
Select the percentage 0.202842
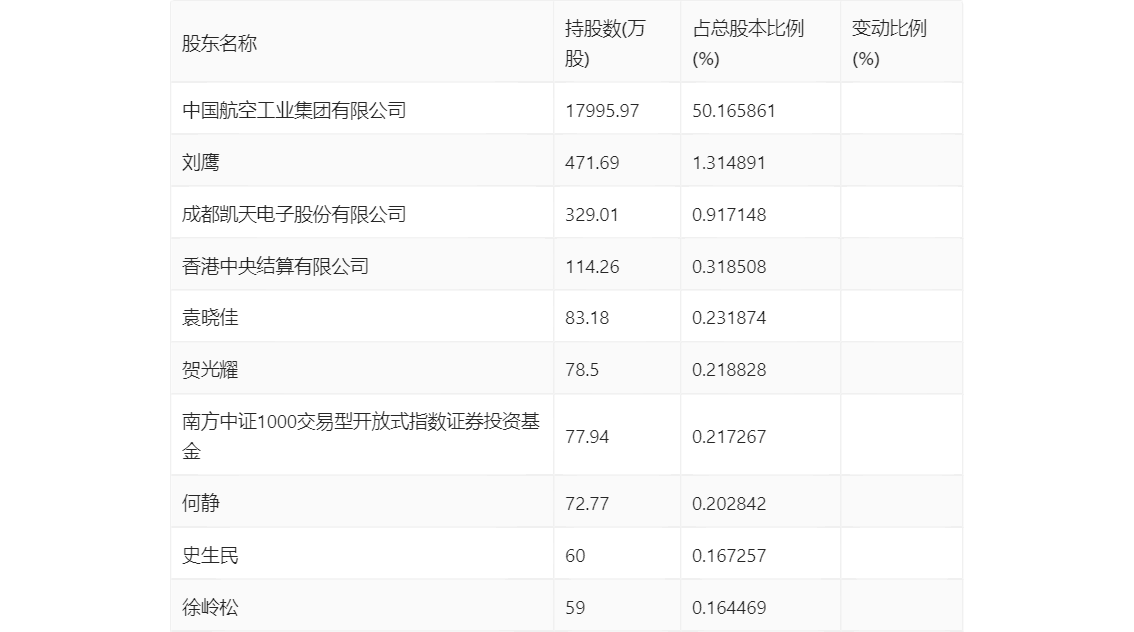tap(729, 503)
